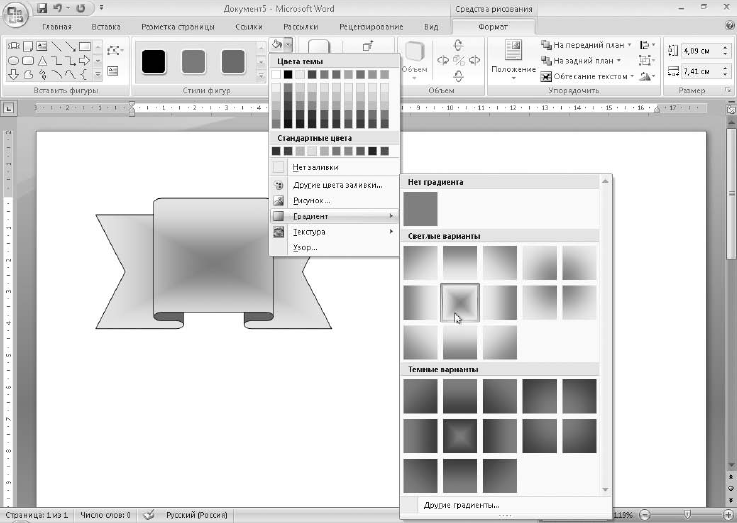The width and height of the screenshot is (737, 523).
Task: Open the Рецензирование tab
Action: coord(371,27)
